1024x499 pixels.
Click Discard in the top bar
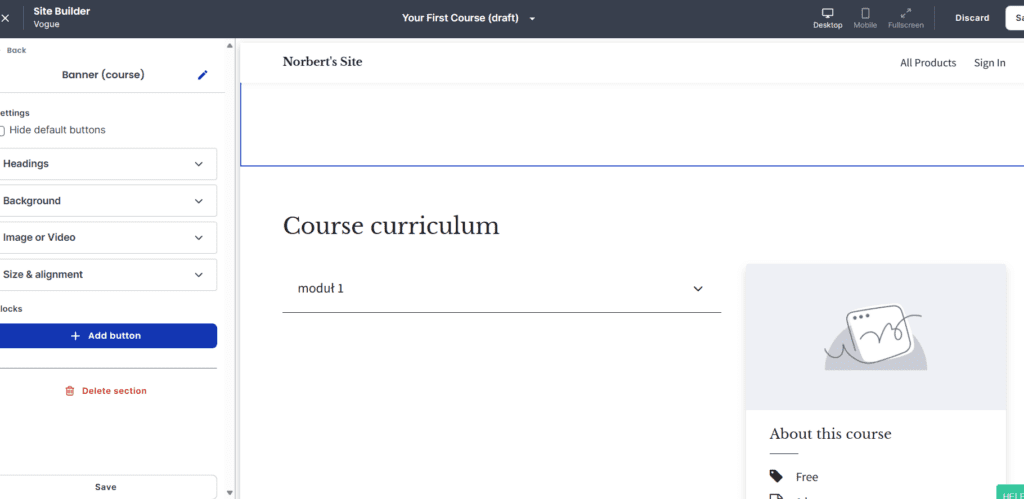[x=971, y=18]
